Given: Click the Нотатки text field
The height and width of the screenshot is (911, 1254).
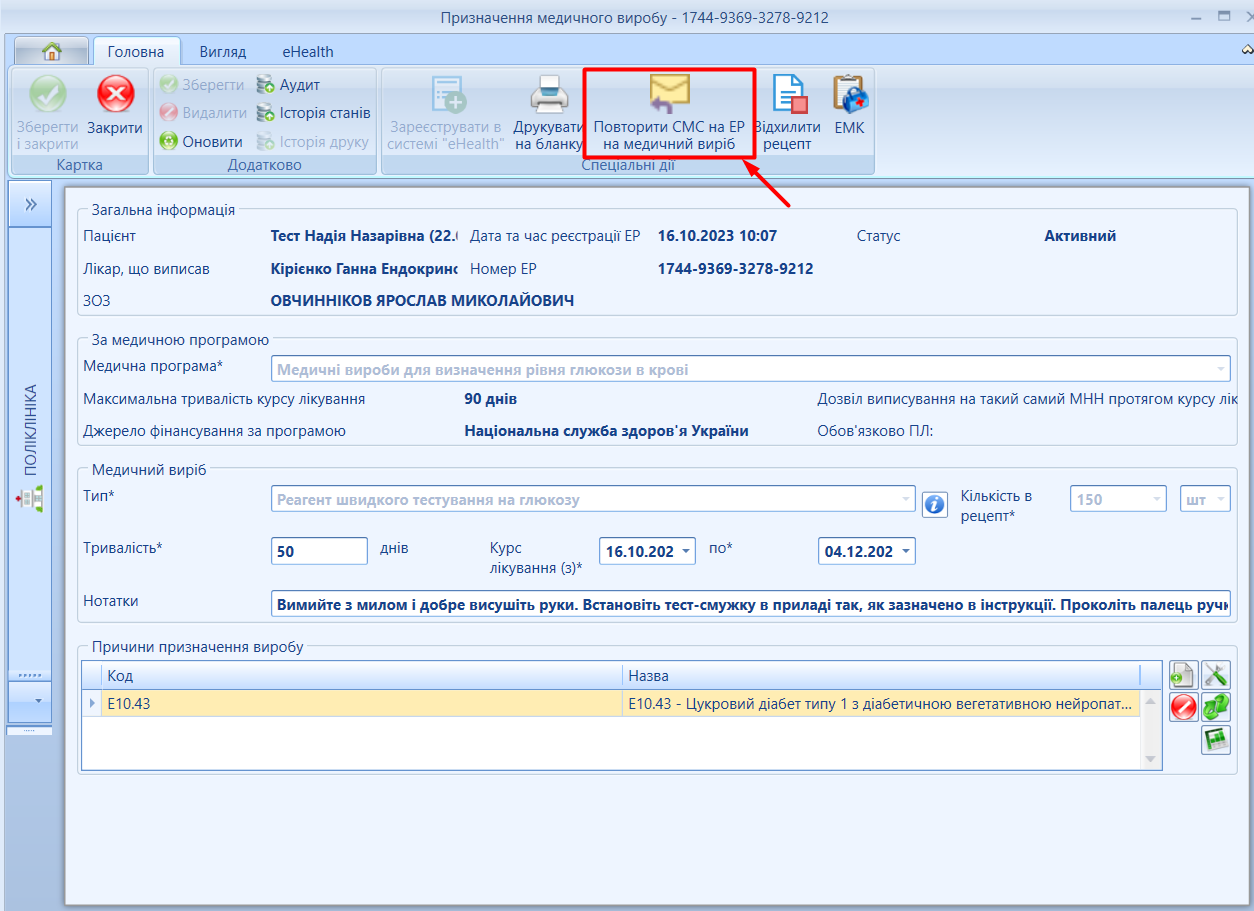Looking at the screenshot, I should pos(751,604).
